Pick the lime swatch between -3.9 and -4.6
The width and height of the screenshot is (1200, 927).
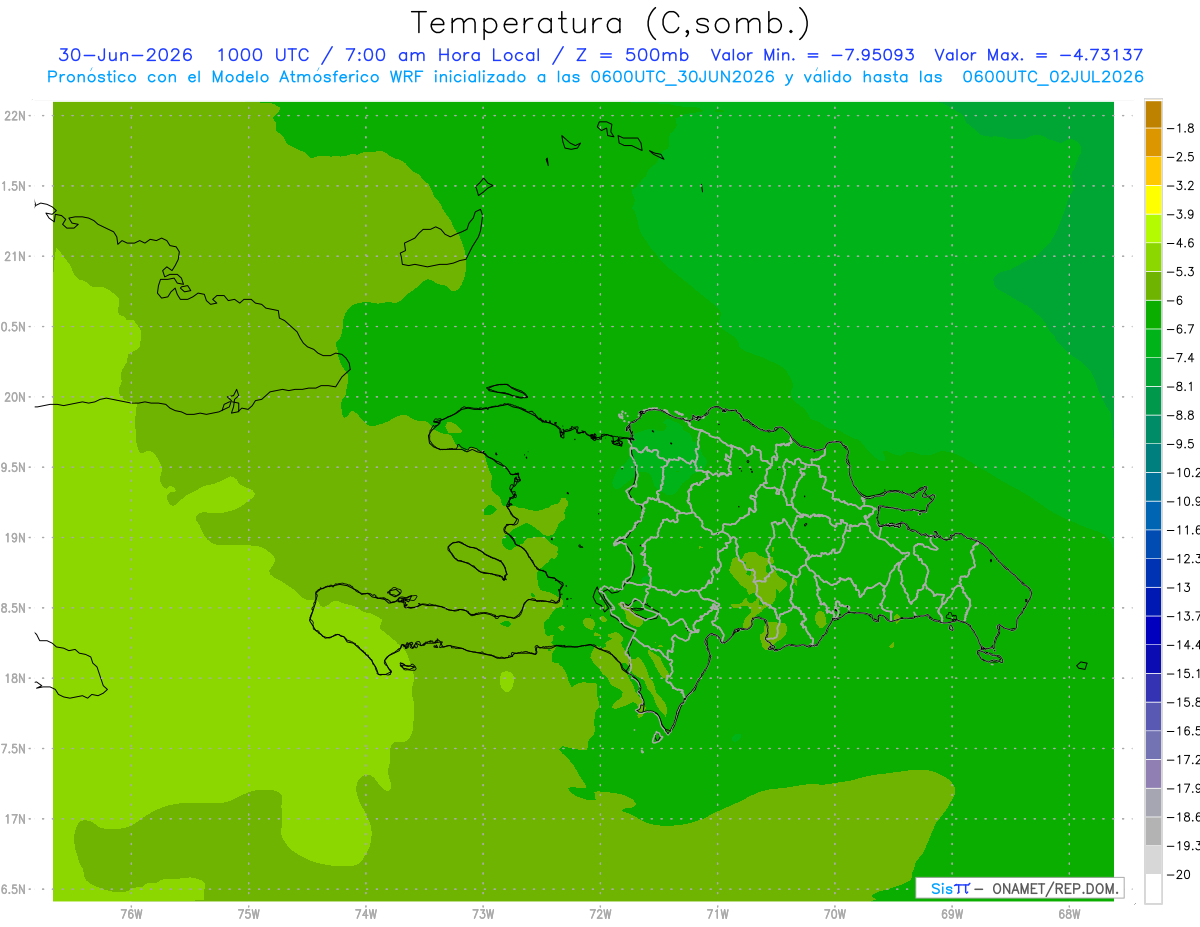tap(1153, 228)
